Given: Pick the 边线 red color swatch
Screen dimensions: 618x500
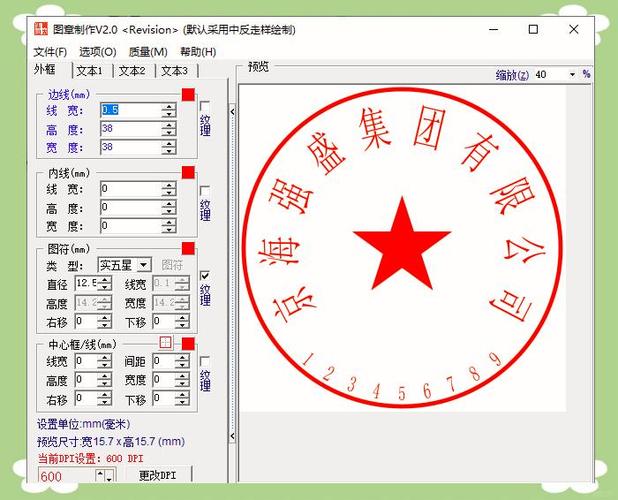Looking at the screenshot, I should tap(188, 95).
